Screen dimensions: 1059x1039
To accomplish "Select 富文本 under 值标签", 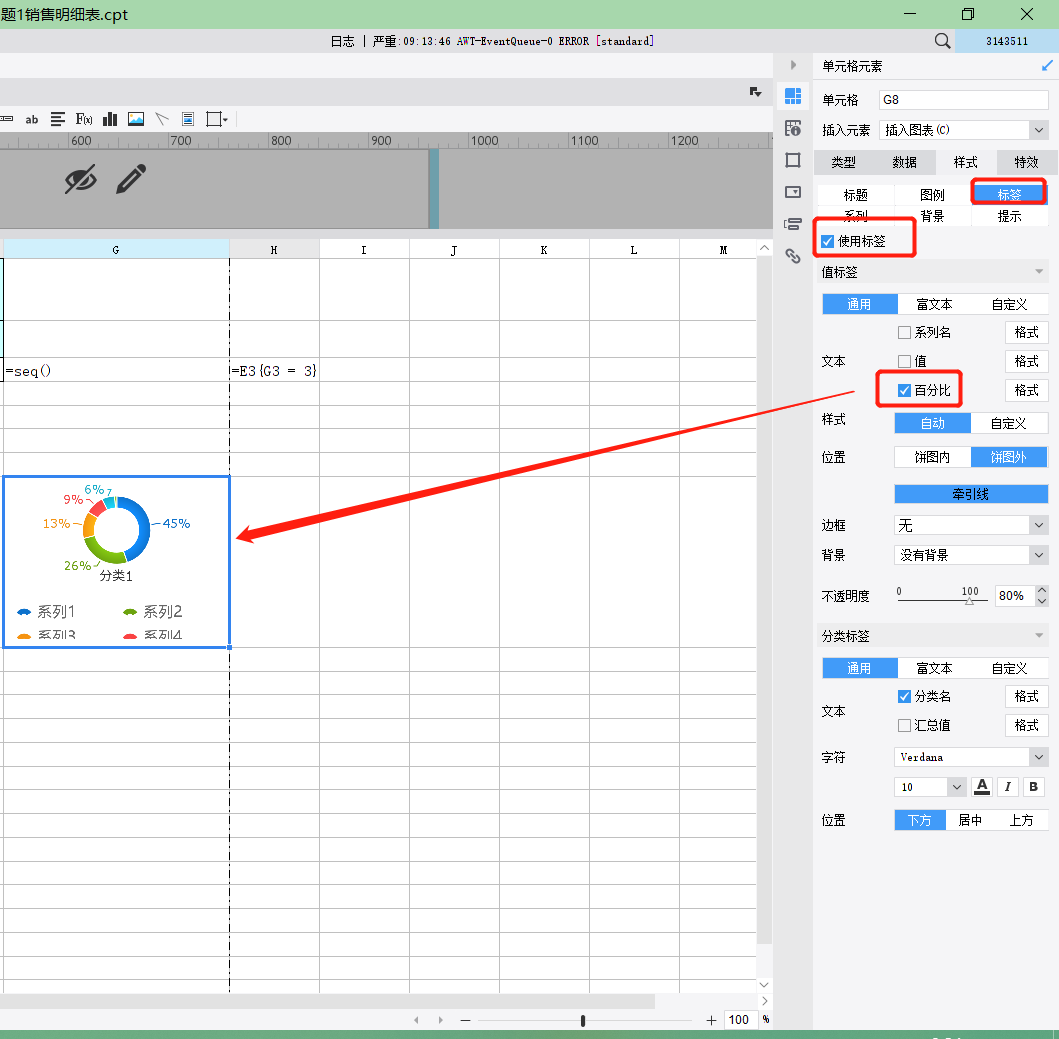I will 934,305.
